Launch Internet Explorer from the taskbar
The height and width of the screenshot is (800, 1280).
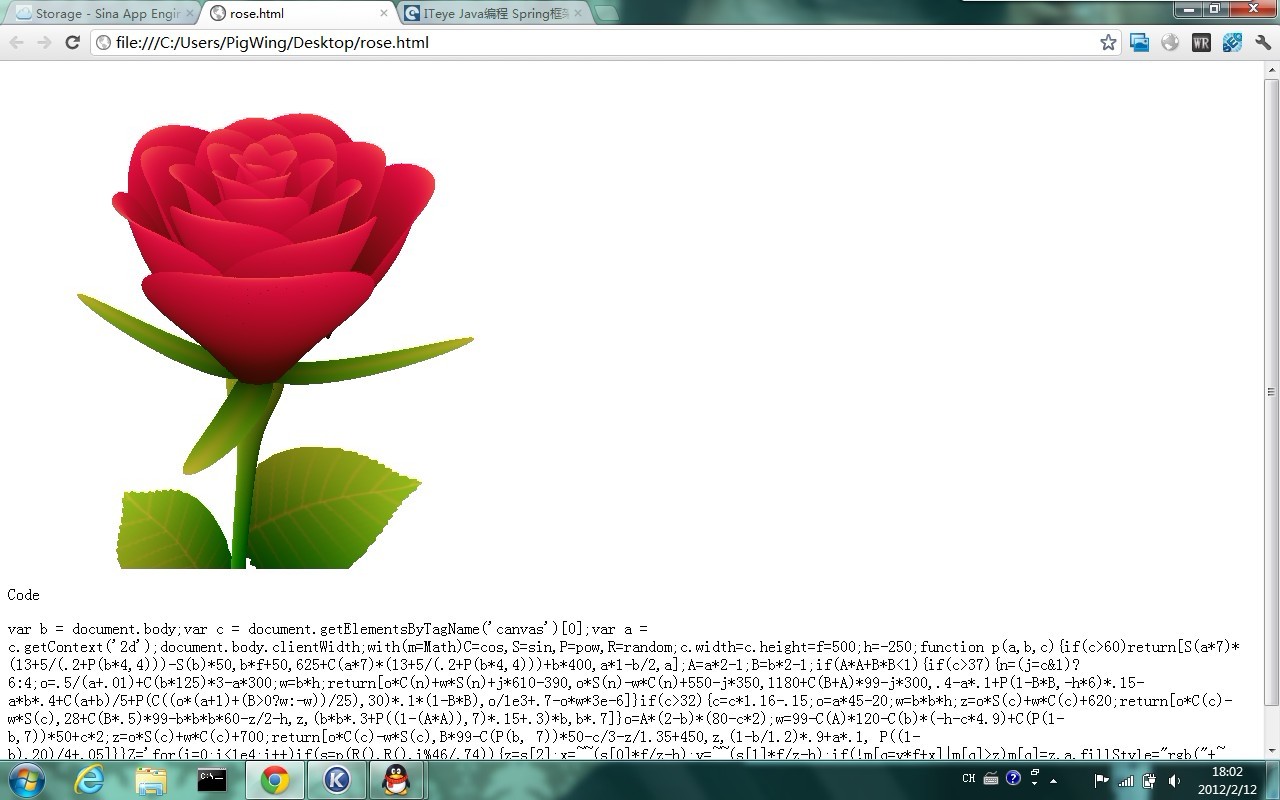pos(89,780)
